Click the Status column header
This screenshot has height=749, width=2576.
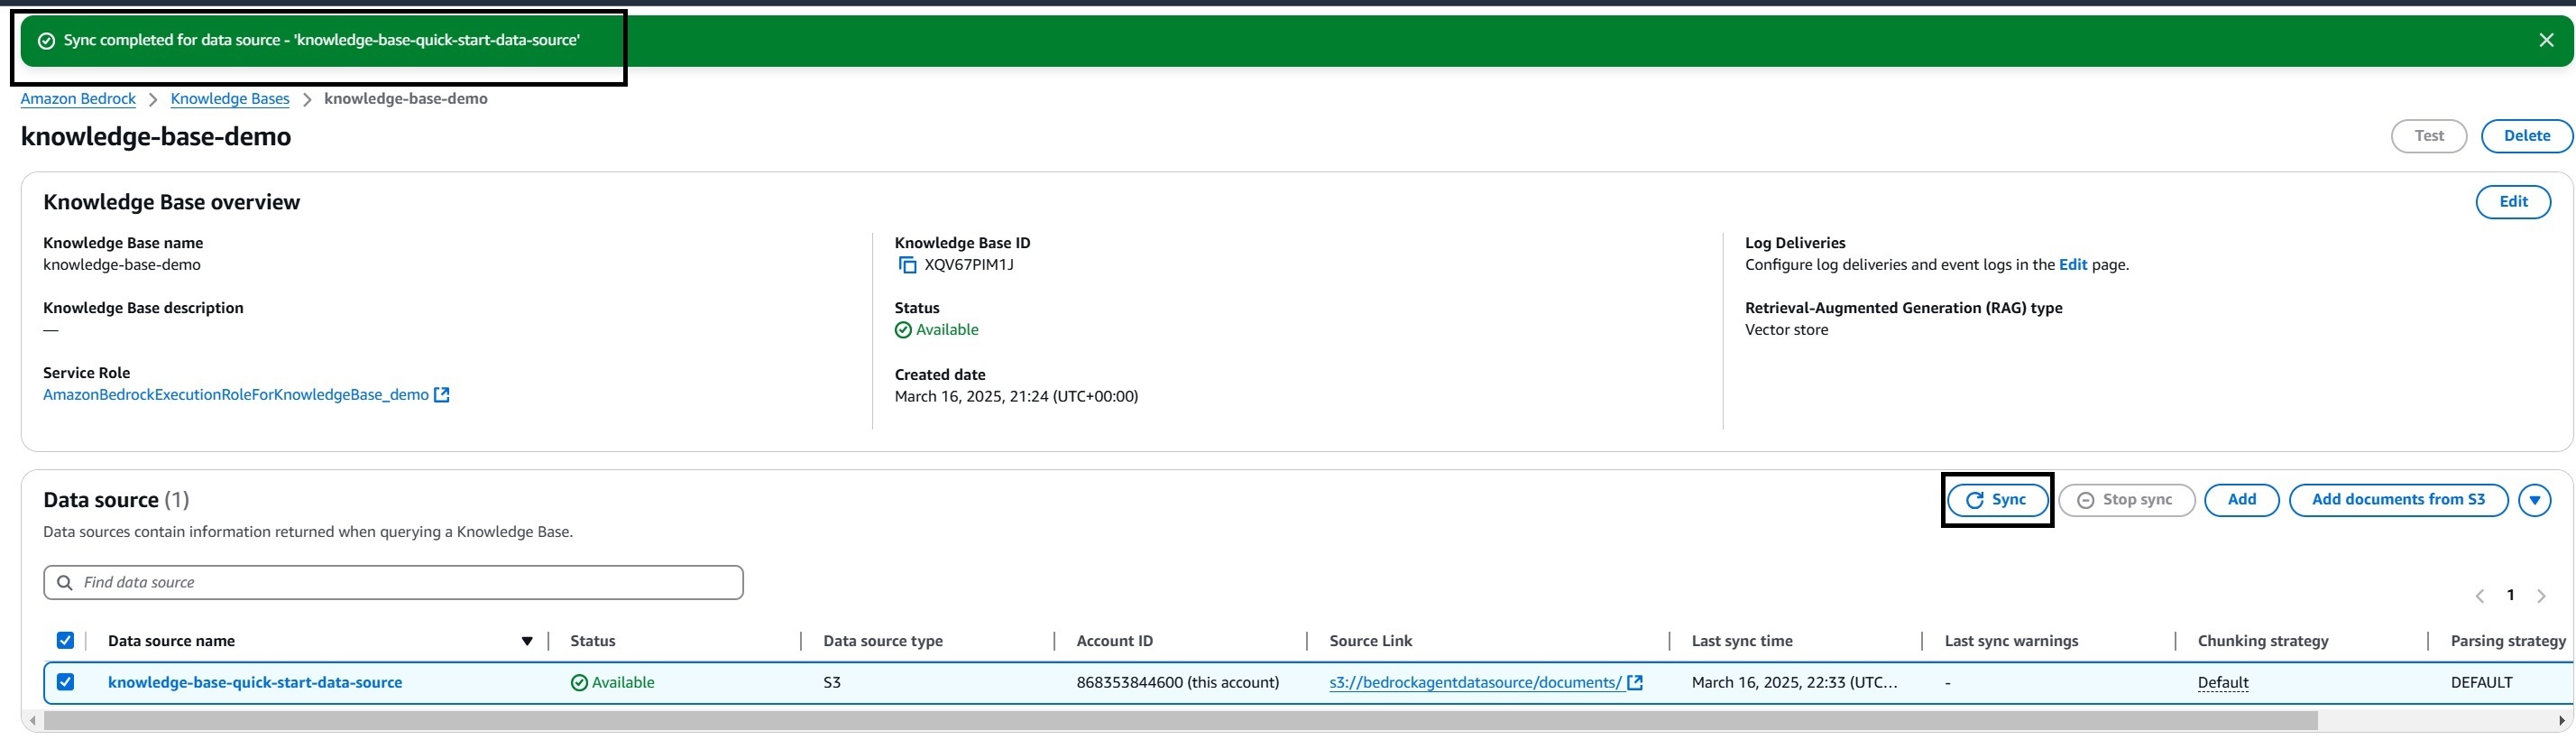[x=593, y=641]
